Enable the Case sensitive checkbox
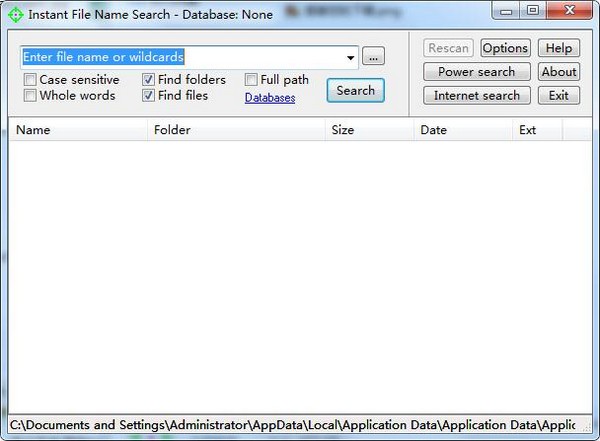Viewport: 600px width, 441px height. [x=31, y=80]
